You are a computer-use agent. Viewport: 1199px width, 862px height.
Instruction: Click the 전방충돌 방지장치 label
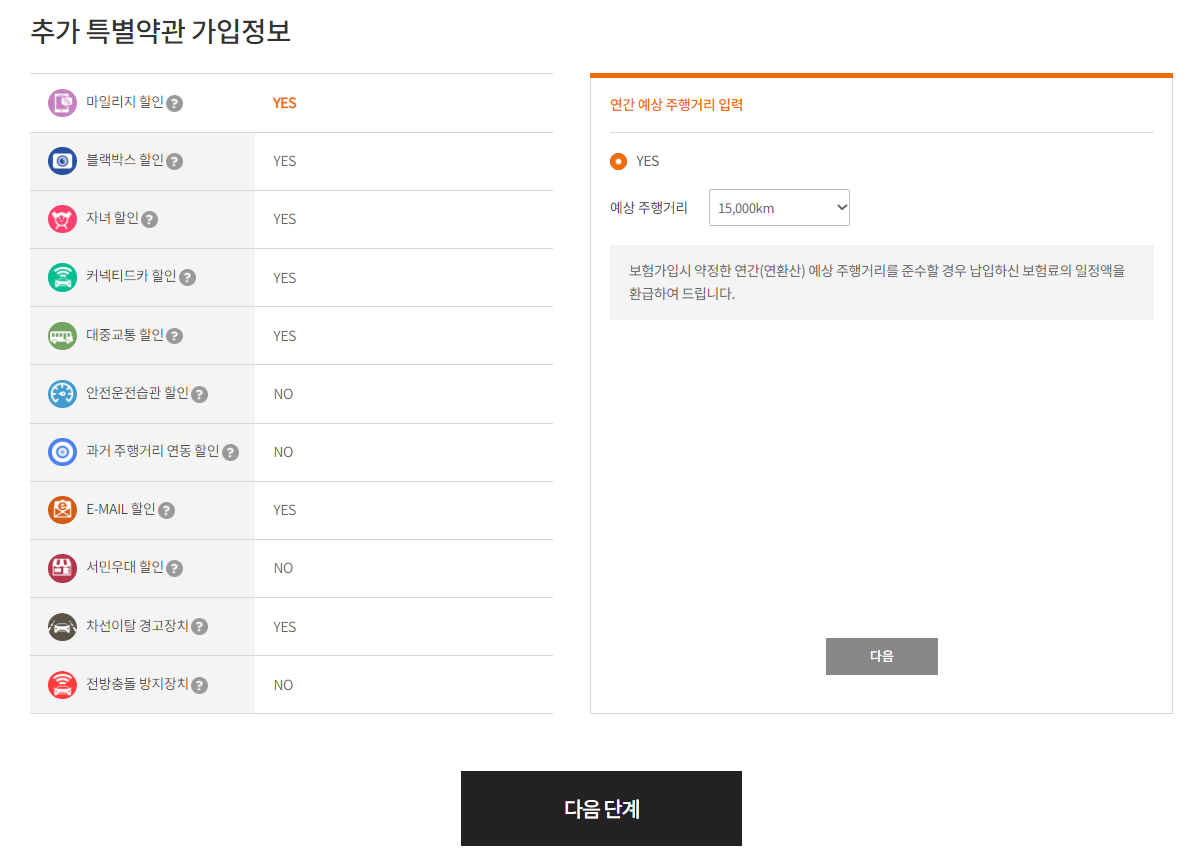point(138,684)
